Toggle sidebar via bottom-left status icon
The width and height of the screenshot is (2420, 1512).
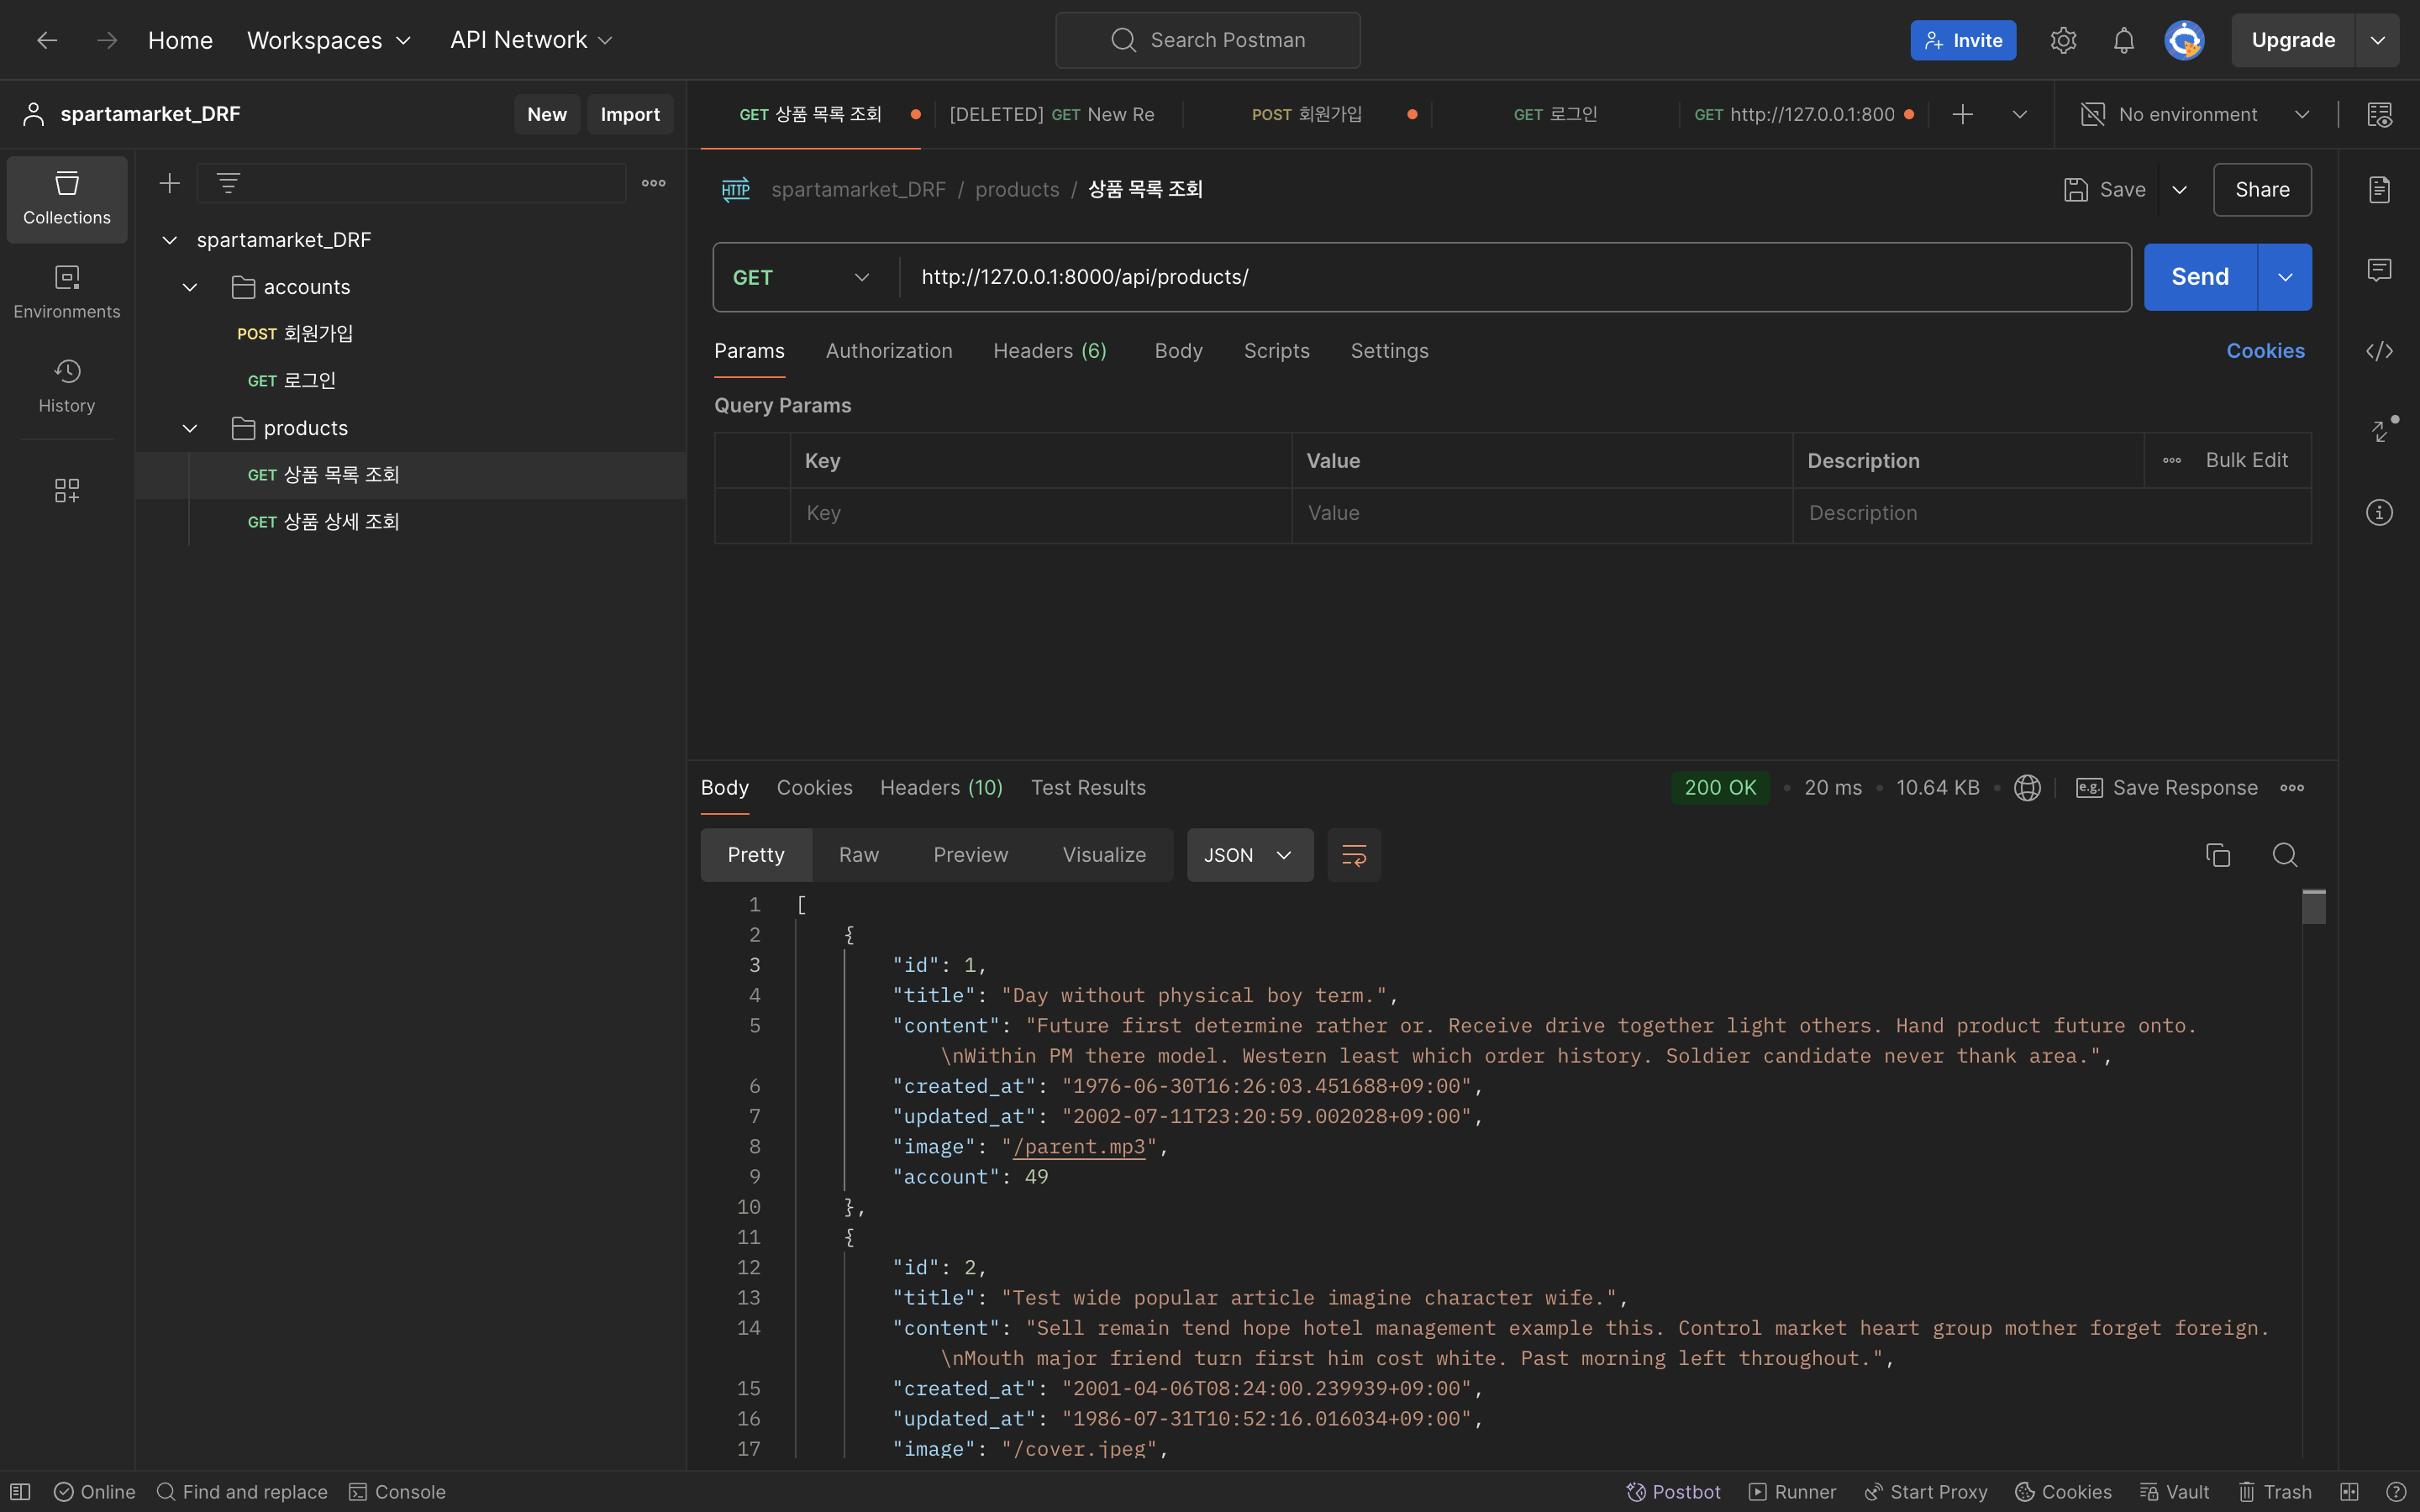pos(20,1491)
